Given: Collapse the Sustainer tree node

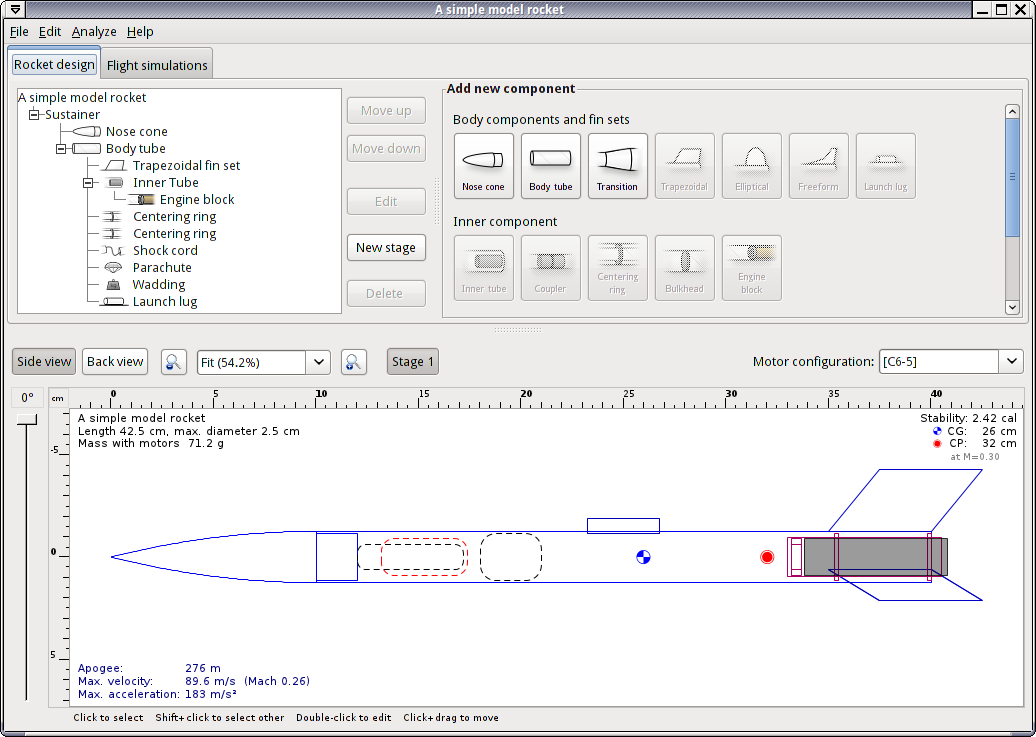Looking at the screenshot, I should coord(34,115).
